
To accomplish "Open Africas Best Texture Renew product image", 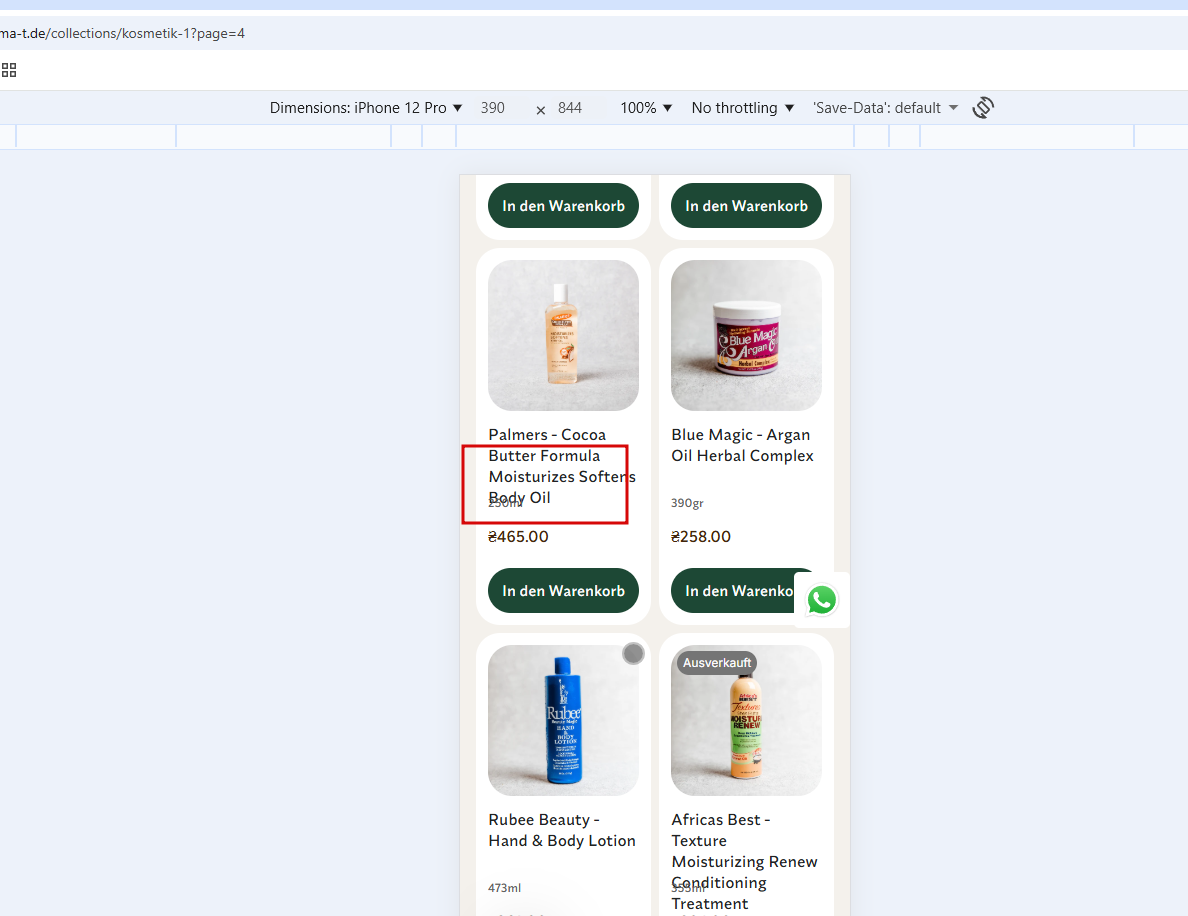I will 746,721.
